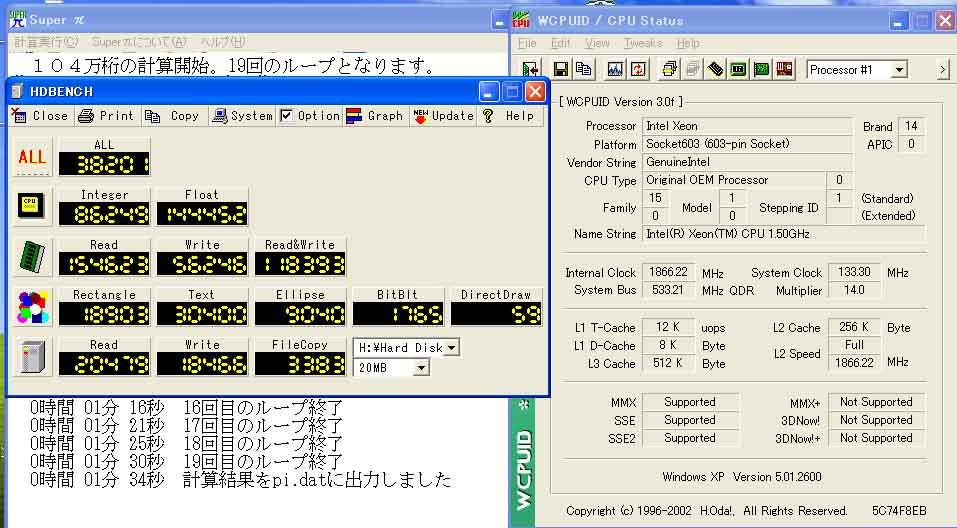957x528 pixels.
Task: Open the 計算実行(C) menu in Super π
Action: 46,42
